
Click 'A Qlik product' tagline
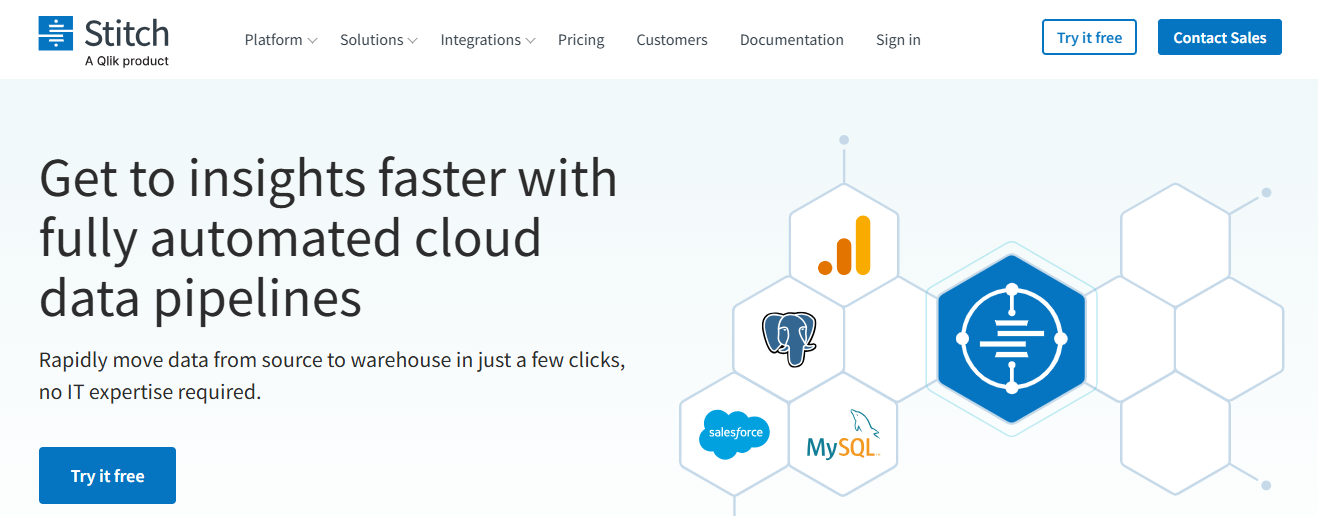click(127, 61)
